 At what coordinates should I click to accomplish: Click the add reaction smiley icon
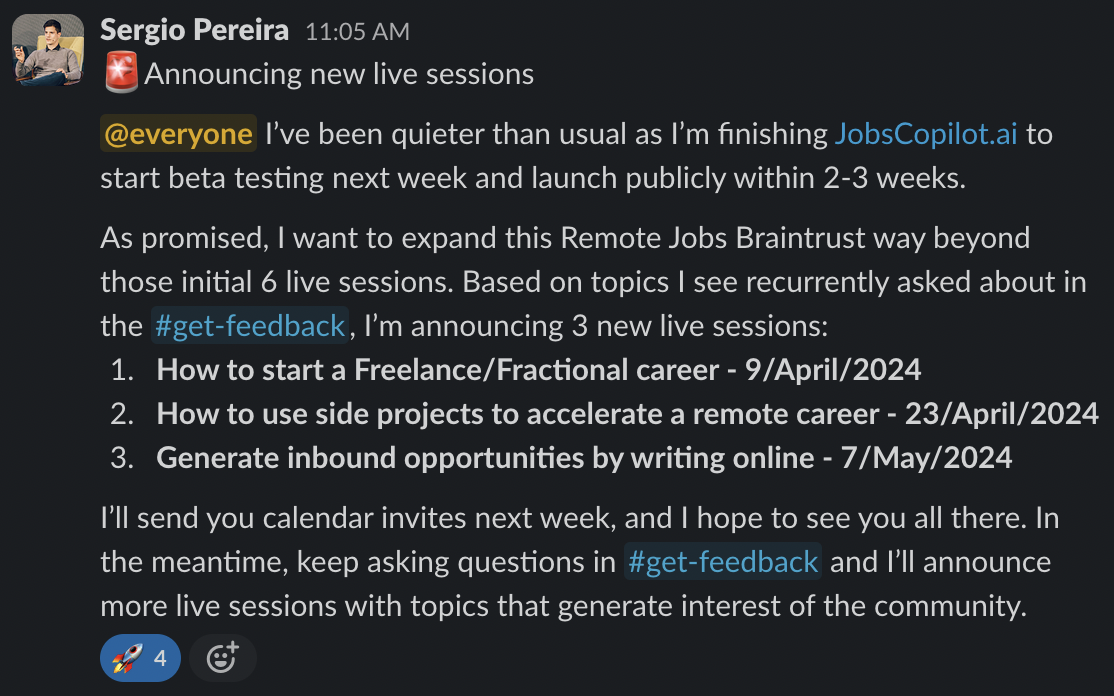(x=222, y=658)
